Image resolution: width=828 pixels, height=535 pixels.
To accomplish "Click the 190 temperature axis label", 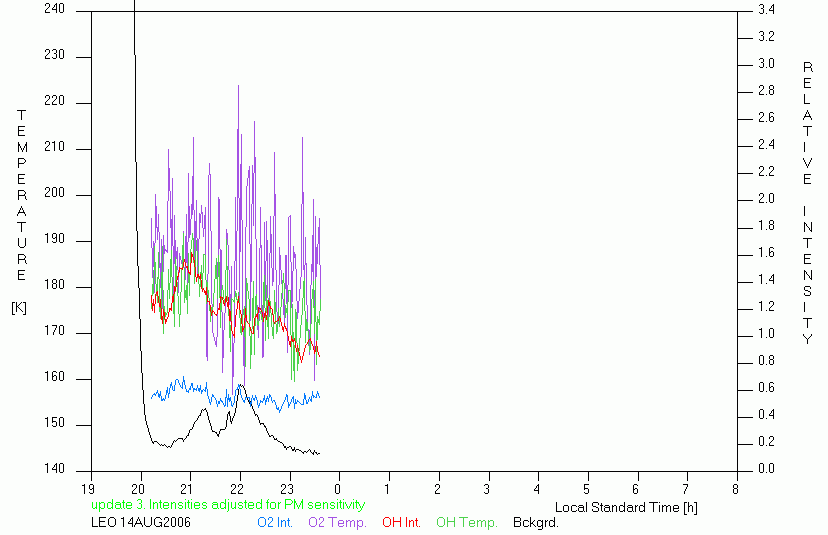I will coord(54,239).
